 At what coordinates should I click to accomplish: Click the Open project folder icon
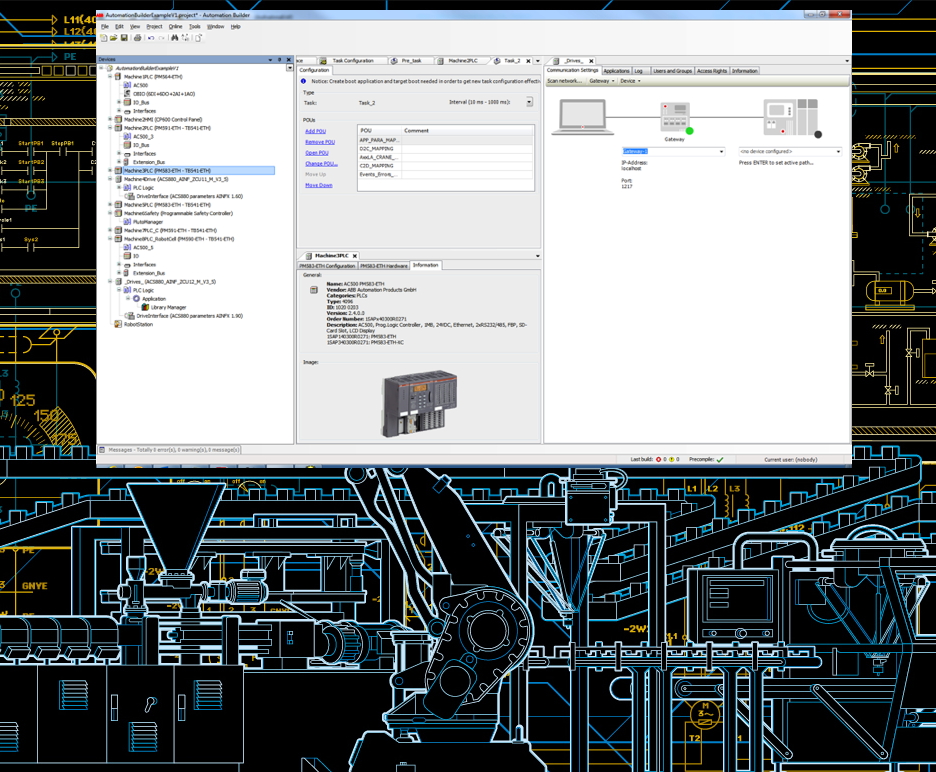113,38
